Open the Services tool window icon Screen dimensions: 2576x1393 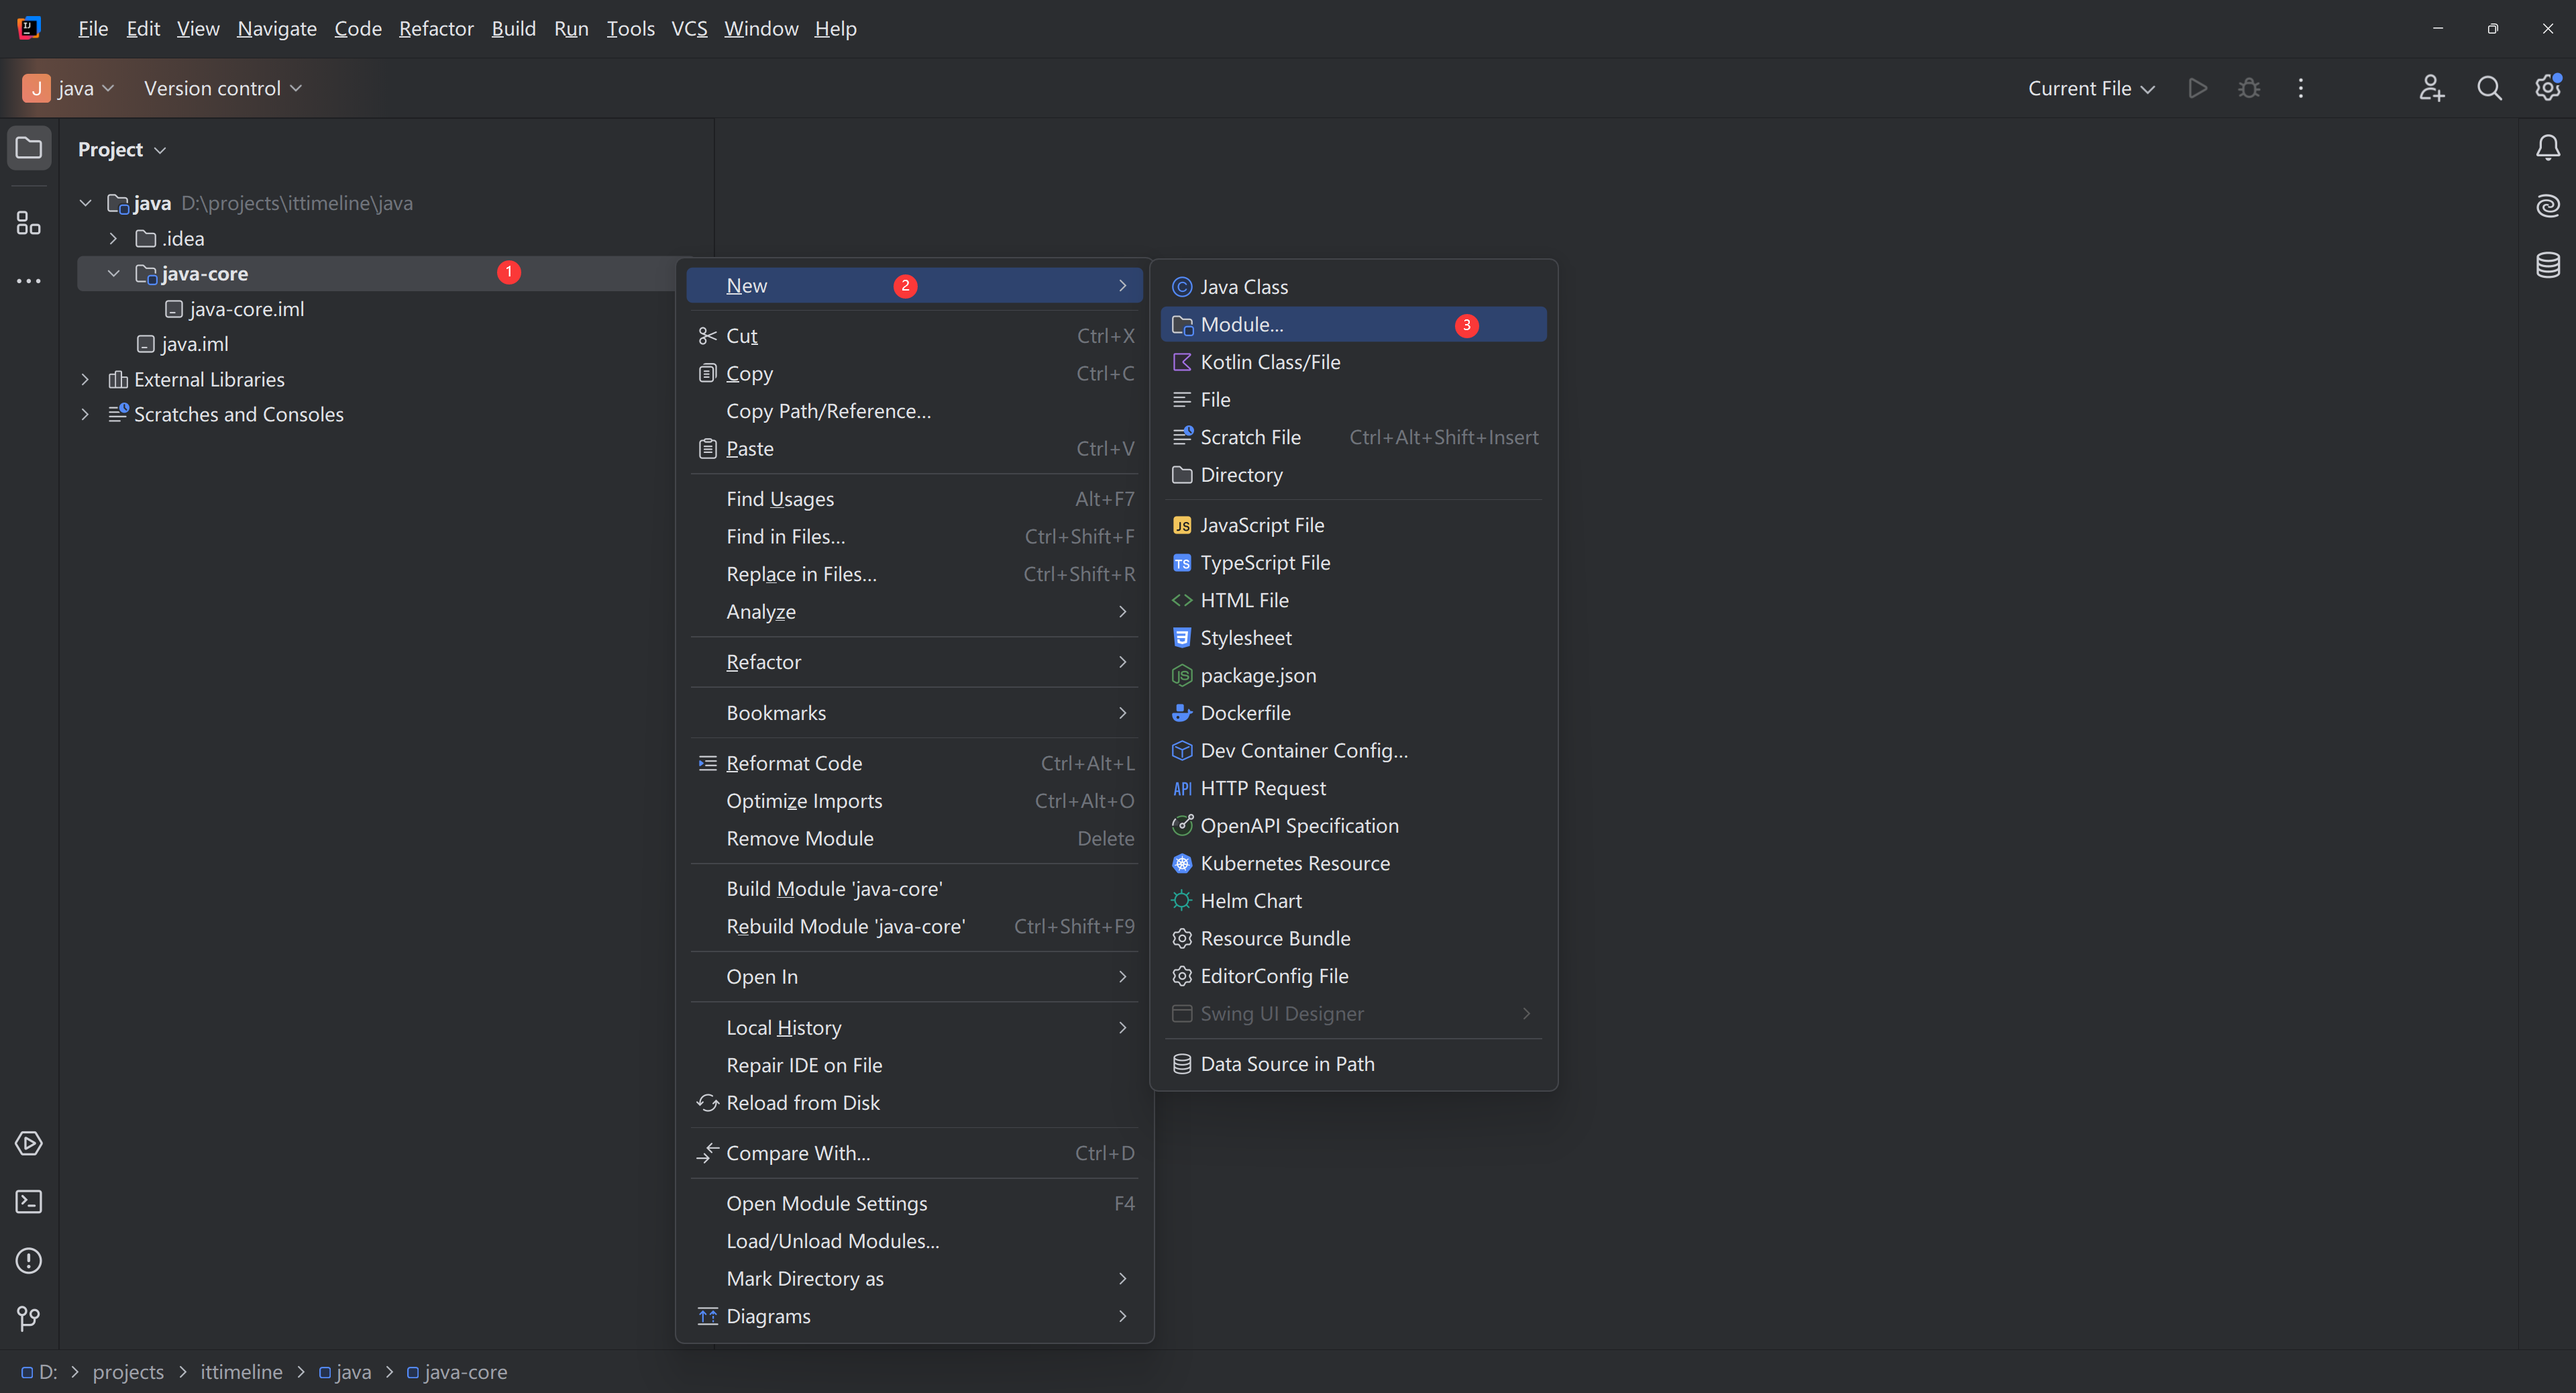pyautogui.click(x=29, y=1143)
